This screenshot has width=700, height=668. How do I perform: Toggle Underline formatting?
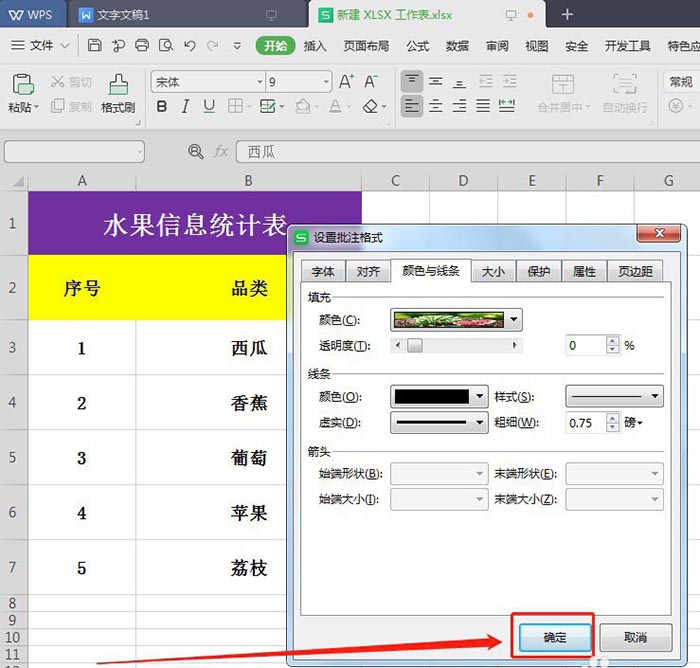click(x=209, y=107)
